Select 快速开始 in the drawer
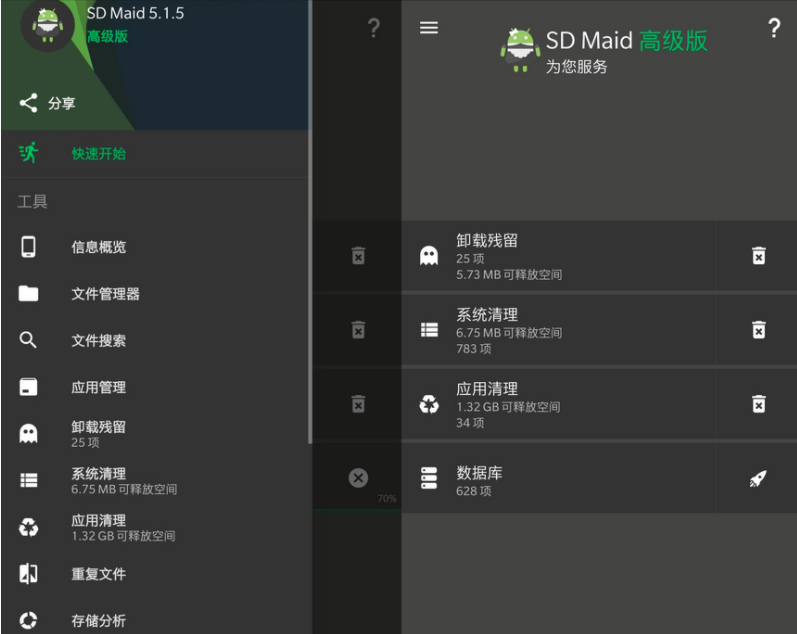Image resolution: width=797 pixels, height=634 pixels. (x=155, y=154)
